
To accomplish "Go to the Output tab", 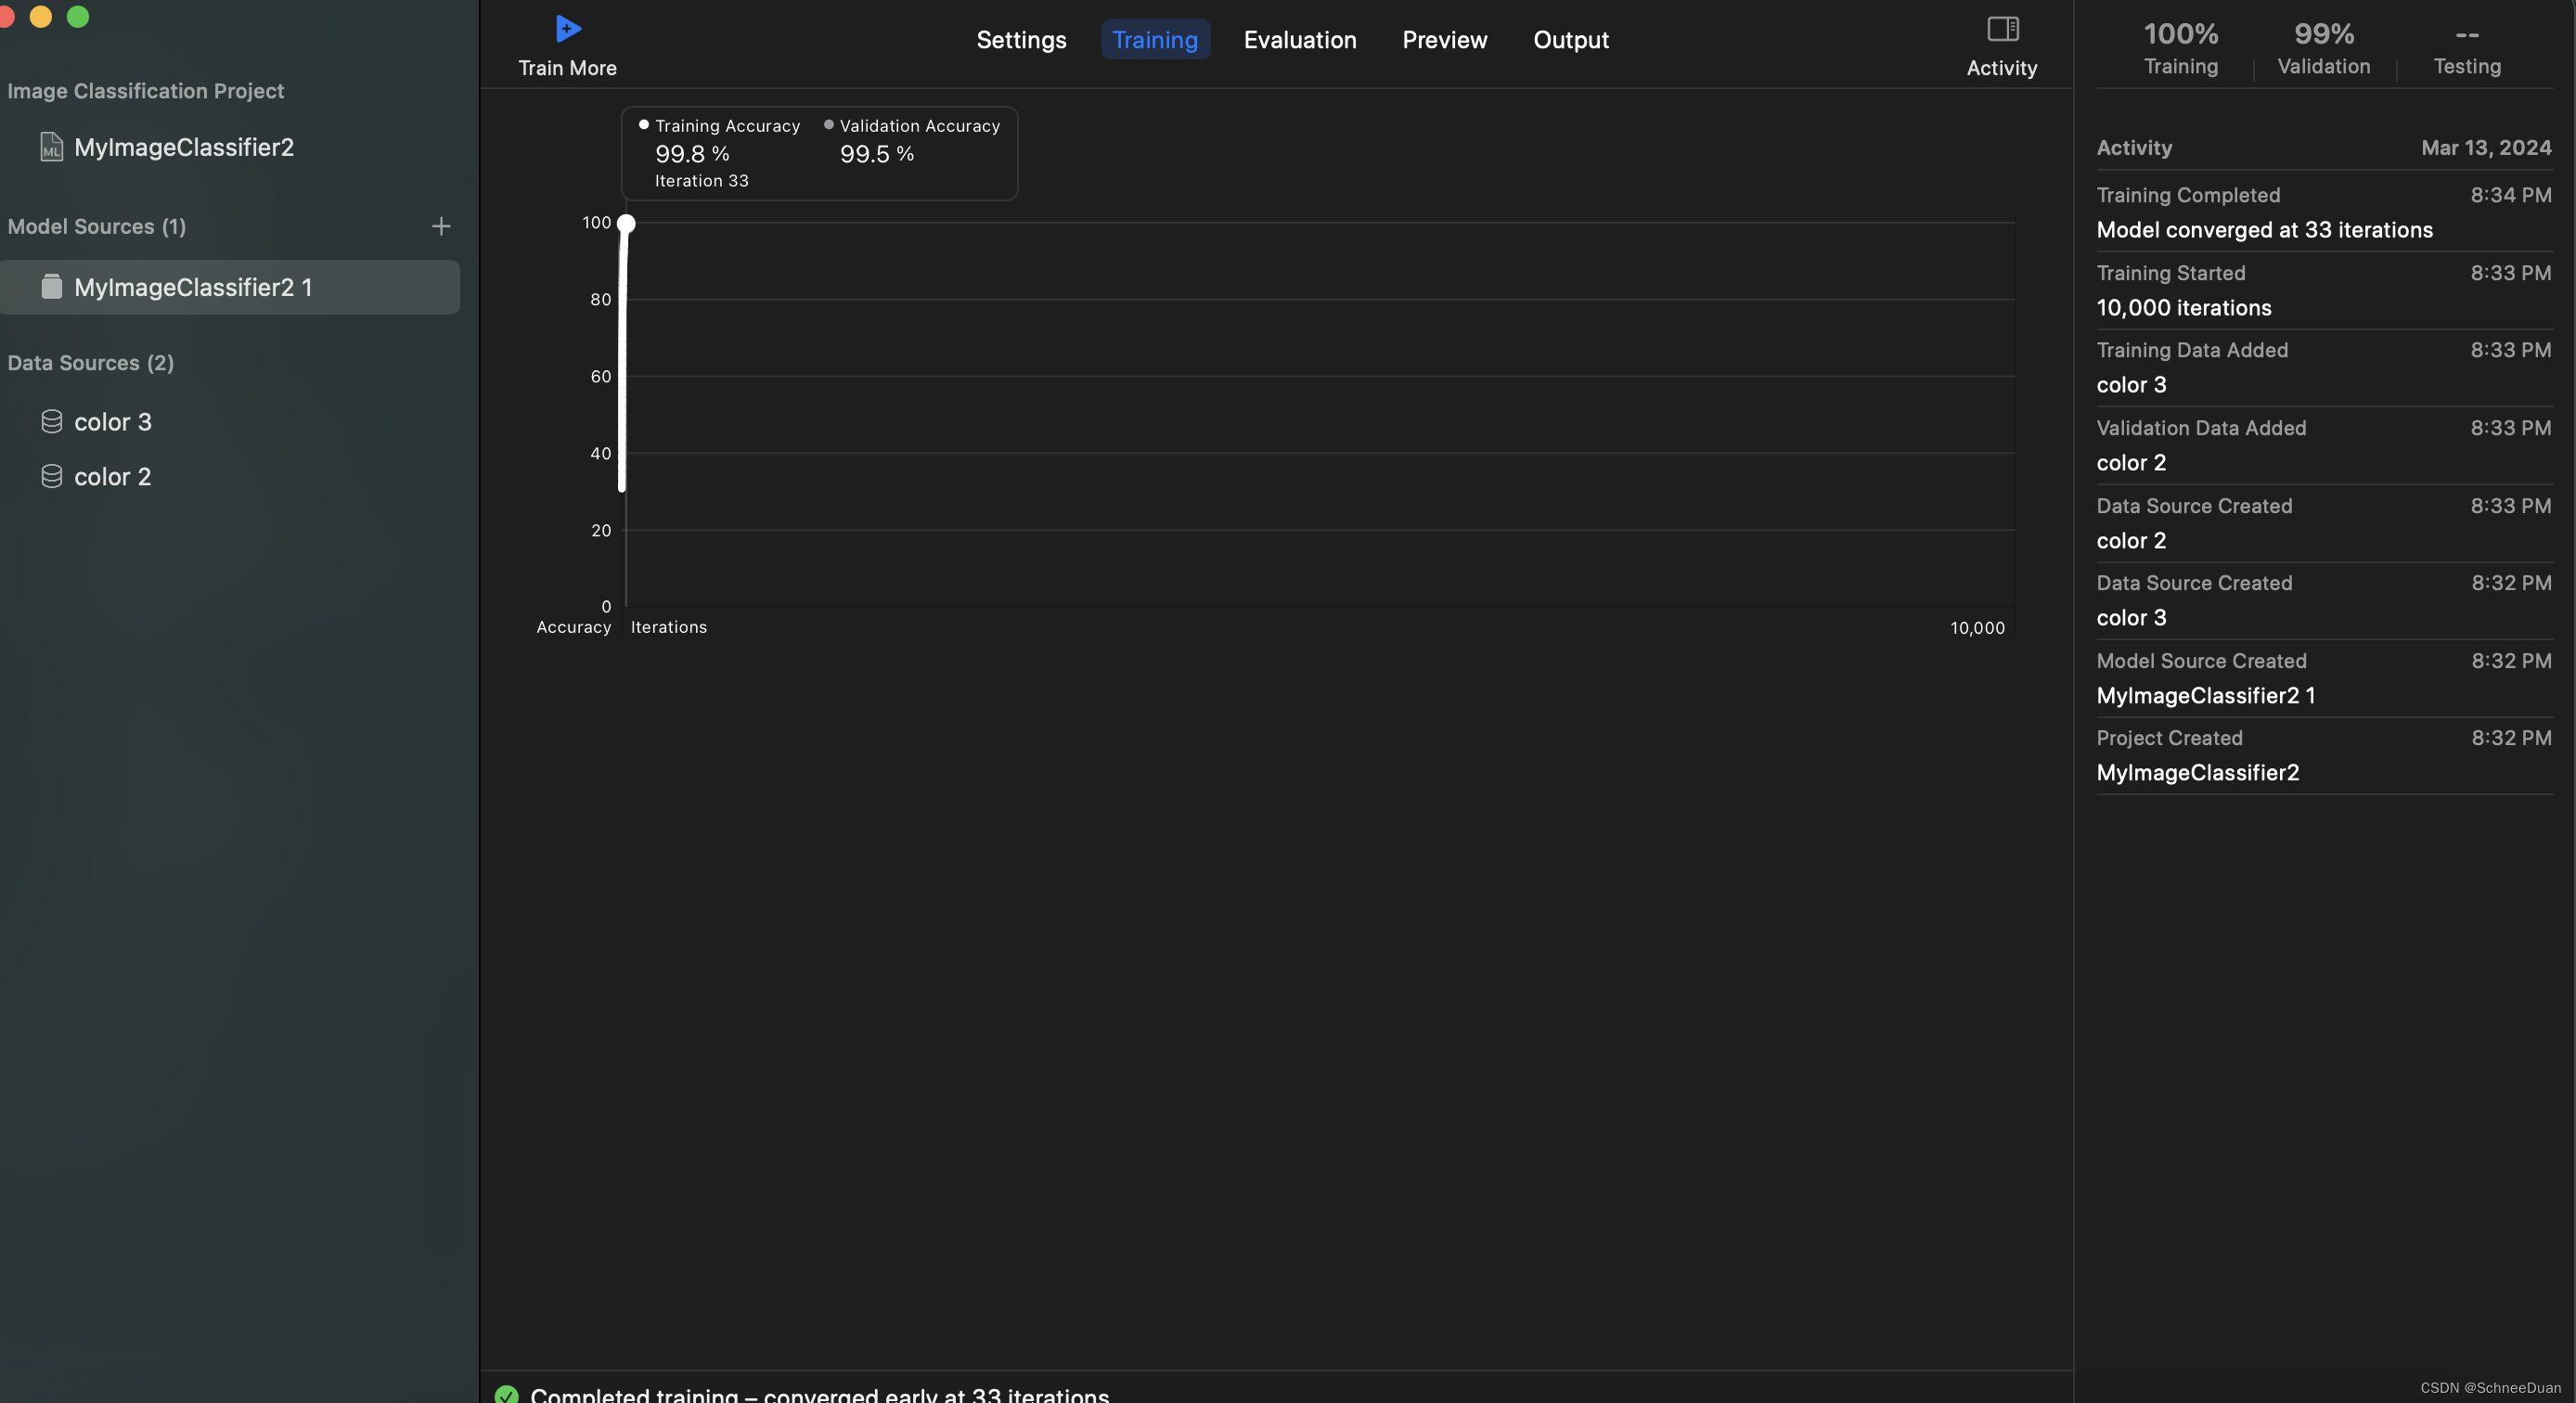I will (1570, 40).
